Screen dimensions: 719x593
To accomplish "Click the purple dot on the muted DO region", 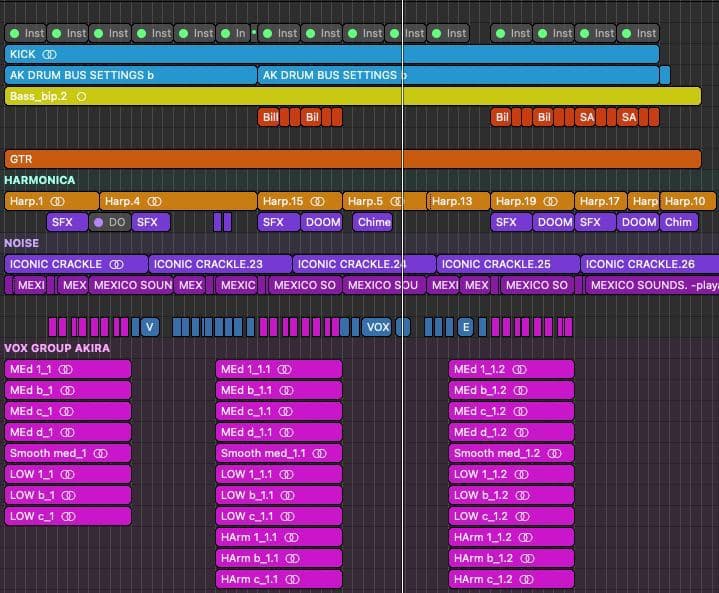I will point(98,222).
